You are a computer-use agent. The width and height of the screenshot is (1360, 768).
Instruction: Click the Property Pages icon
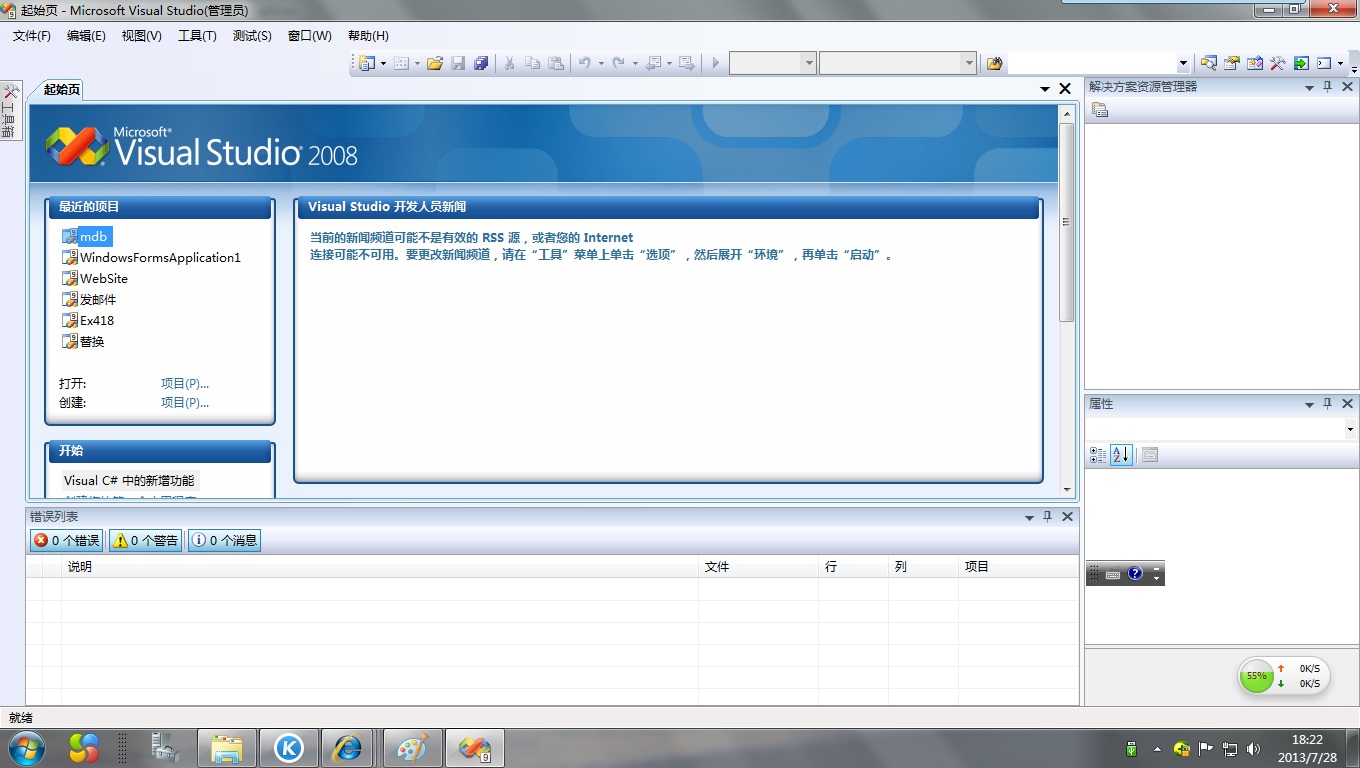click(1150, 455)
